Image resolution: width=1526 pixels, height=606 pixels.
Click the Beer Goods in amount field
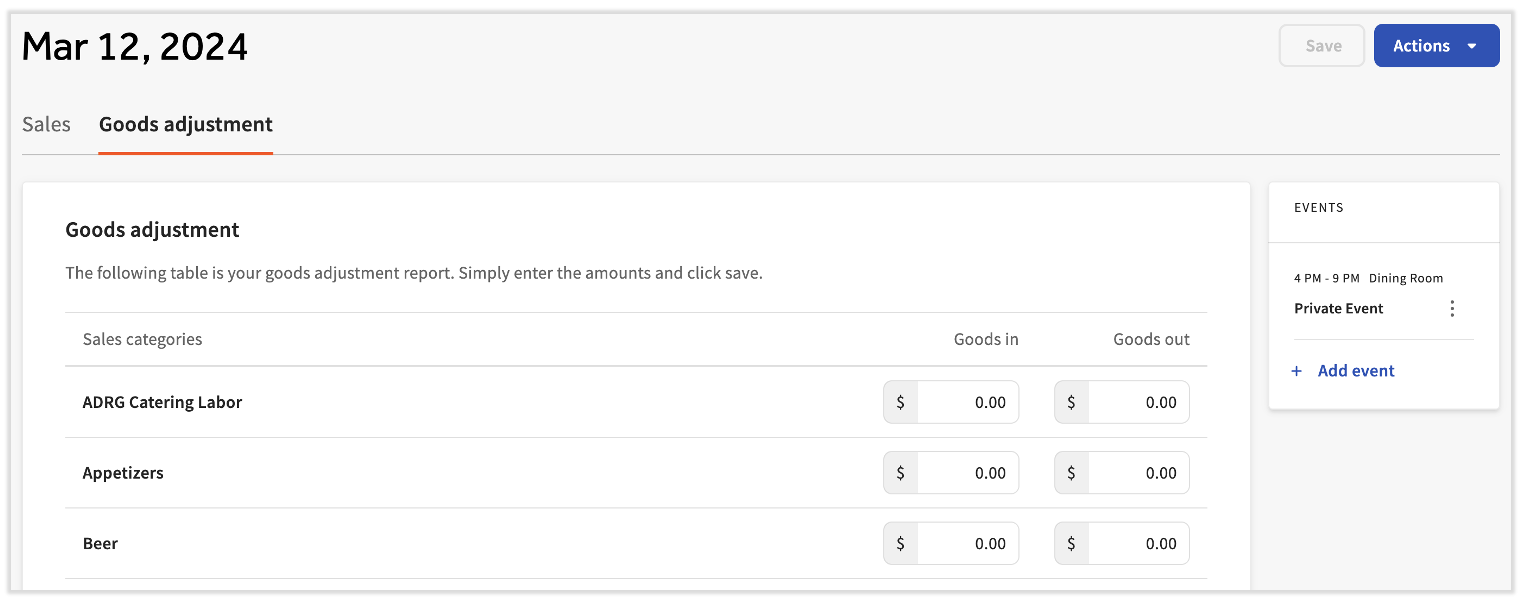[x=966, y=545]
